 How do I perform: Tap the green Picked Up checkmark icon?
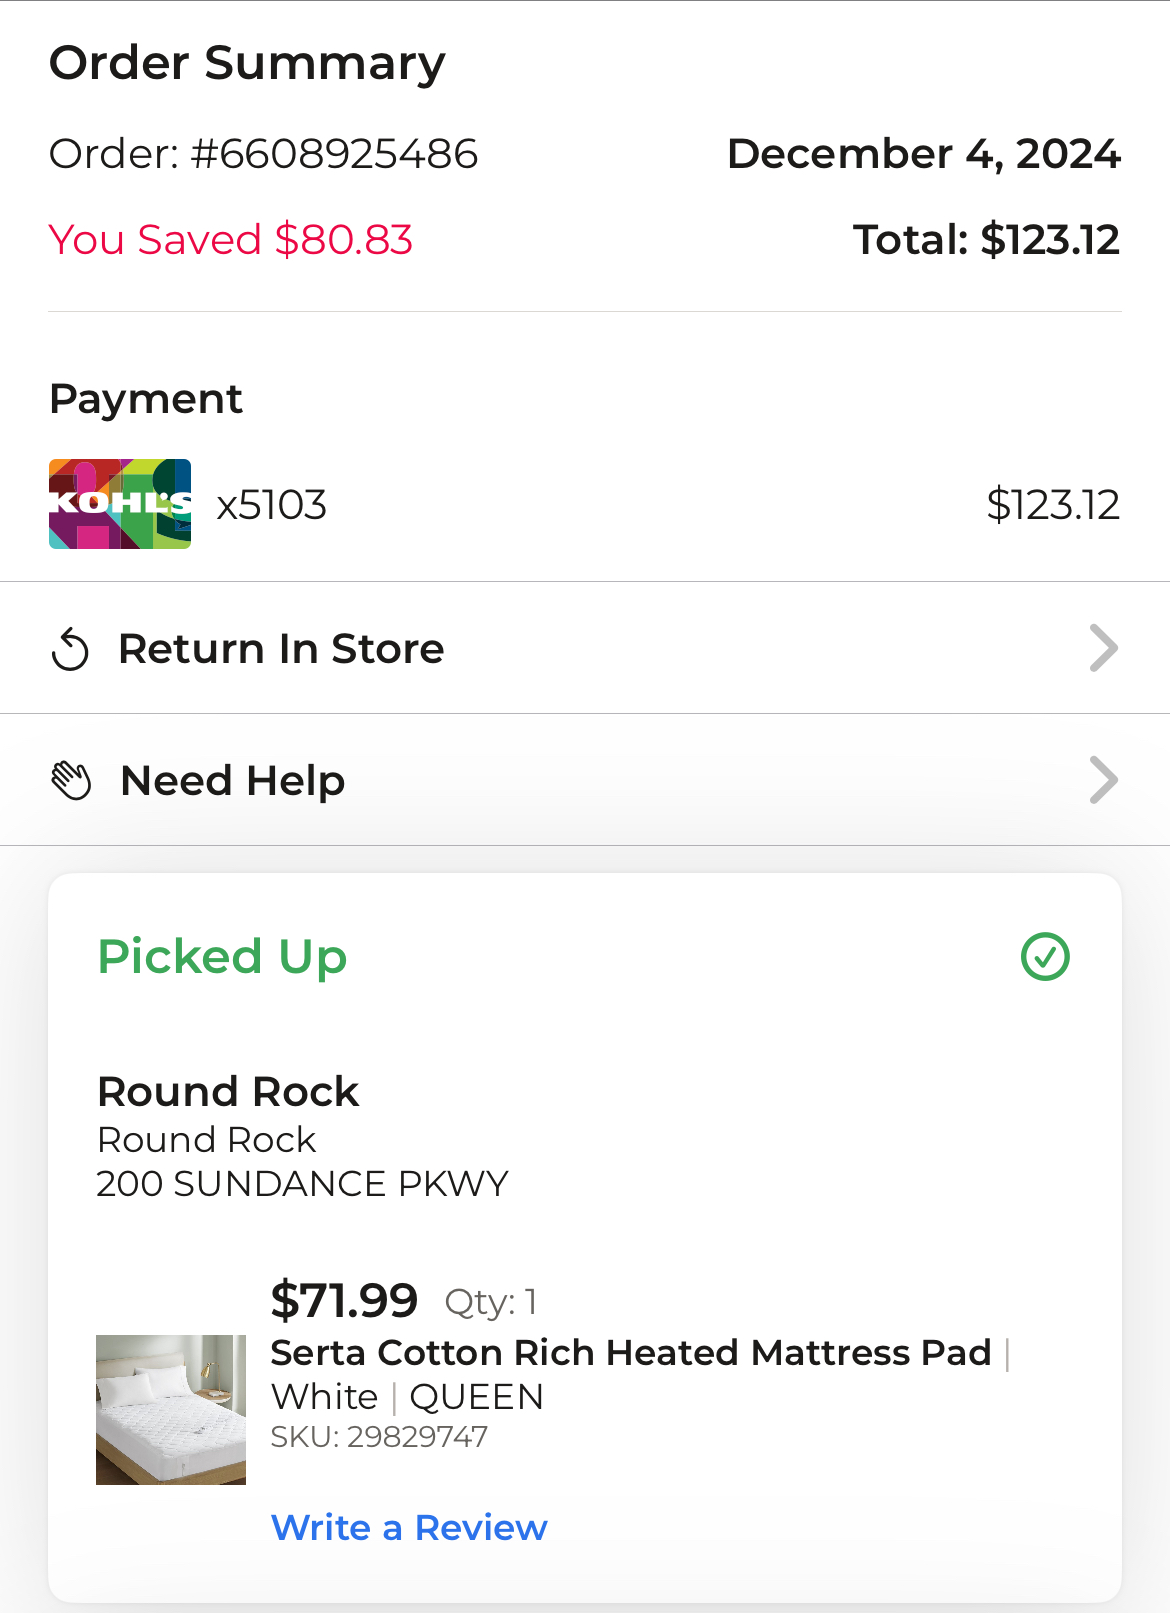[1045, 957]
